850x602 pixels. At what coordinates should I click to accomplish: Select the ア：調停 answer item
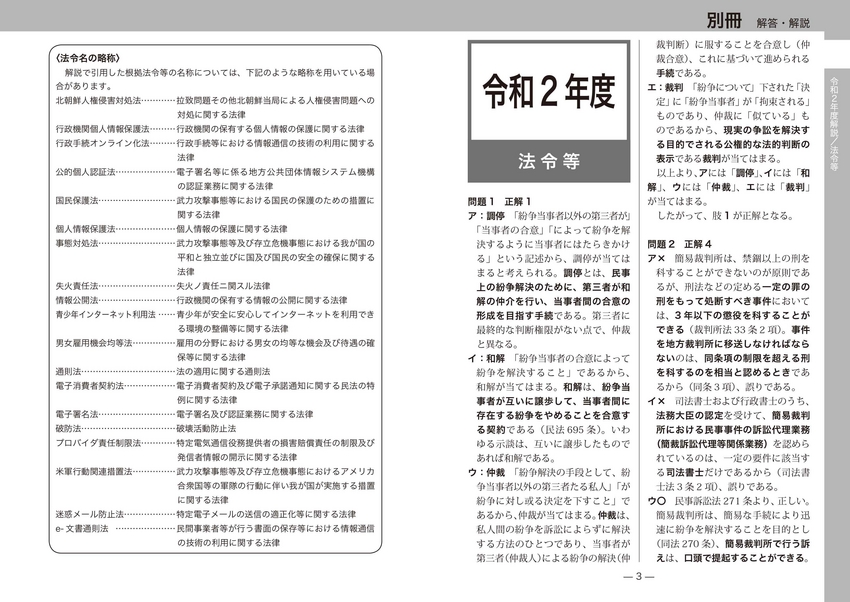click(x=488, y=215)
